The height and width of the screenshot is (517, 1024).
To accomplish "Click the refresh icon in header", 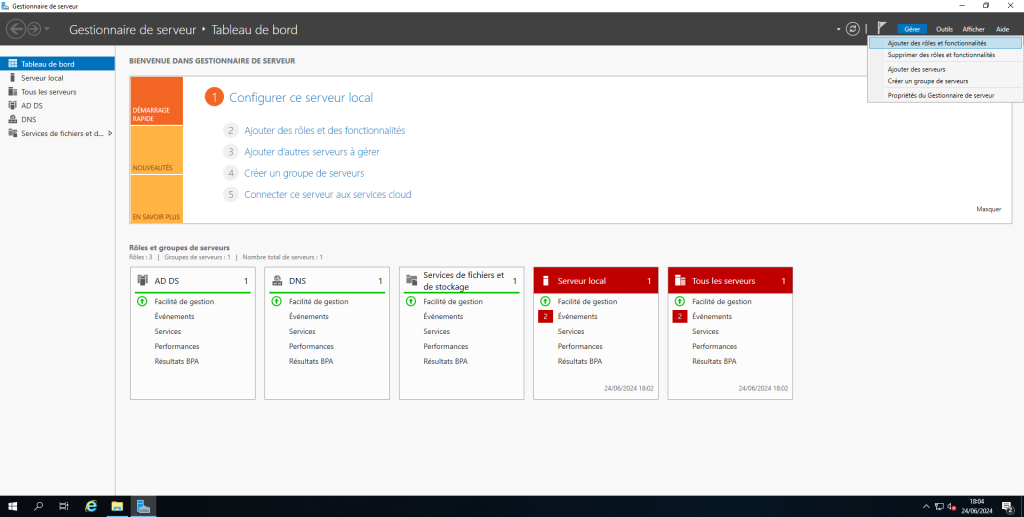I will click(852, 29).
